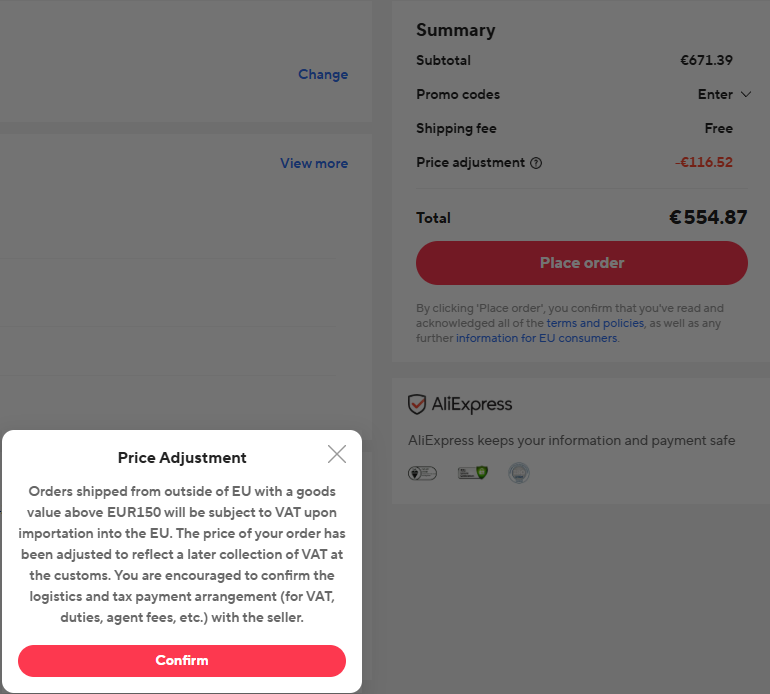This screenshot has width=770, height=694.
Task: Open information for EU consumers link
Action: [536, 338]
